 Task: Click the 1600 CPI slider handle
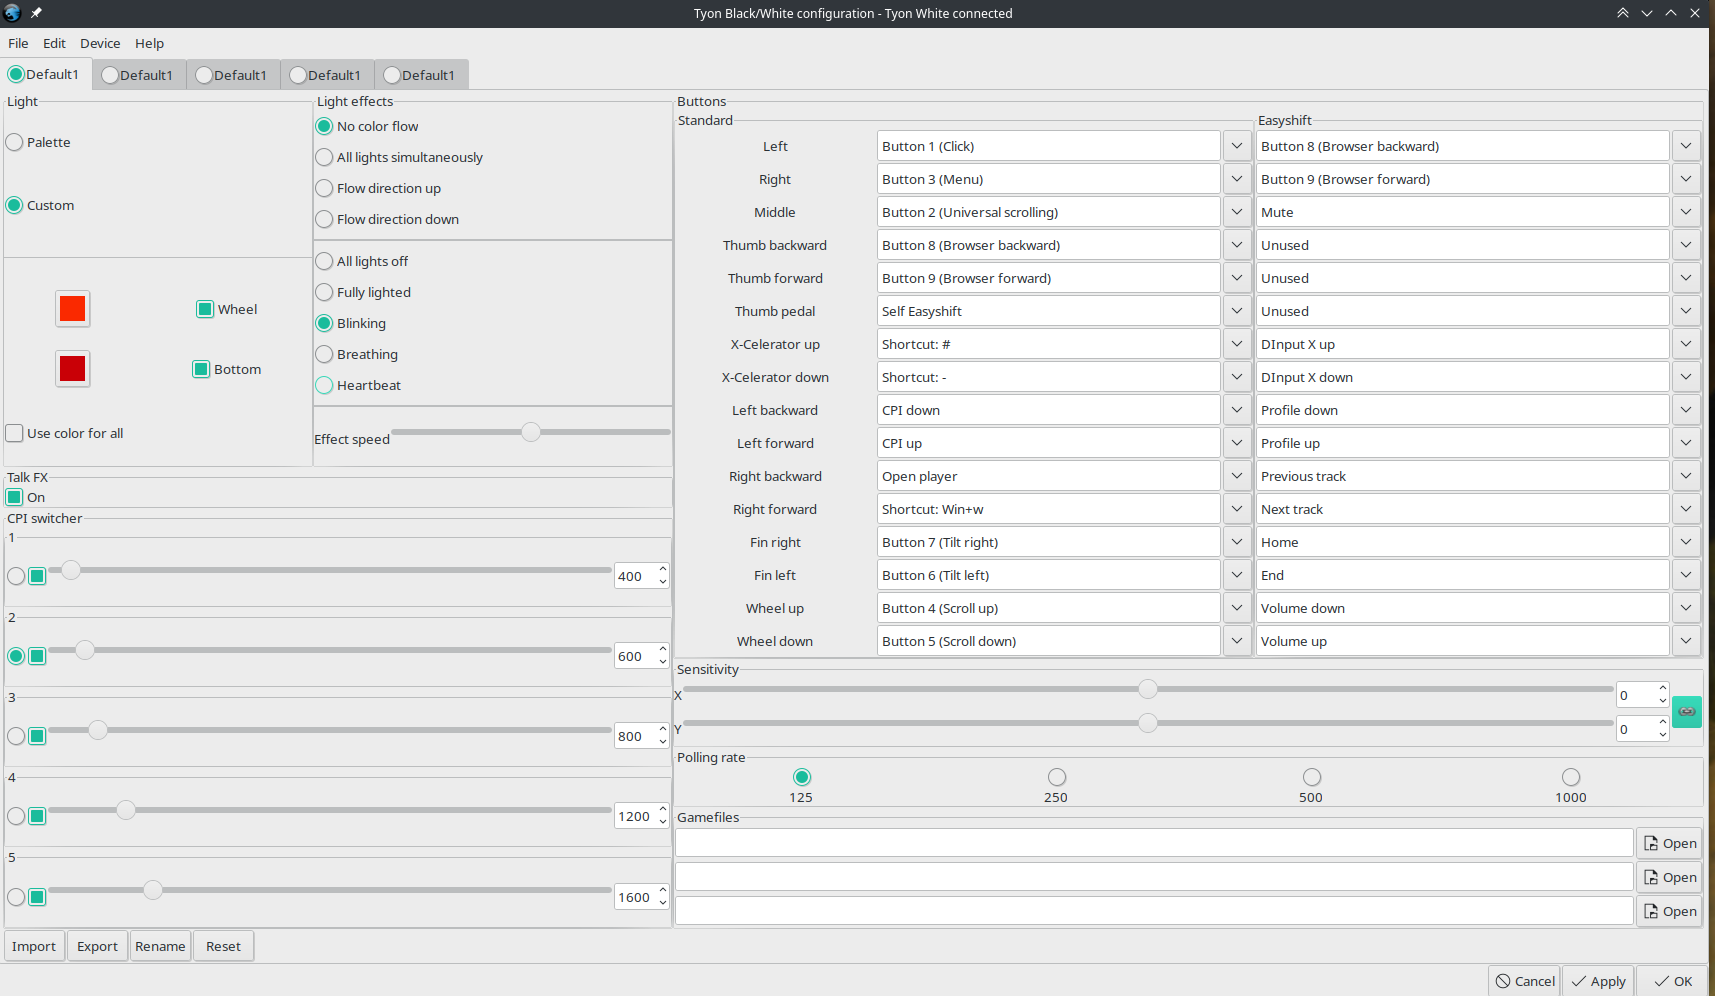point(153,890)
